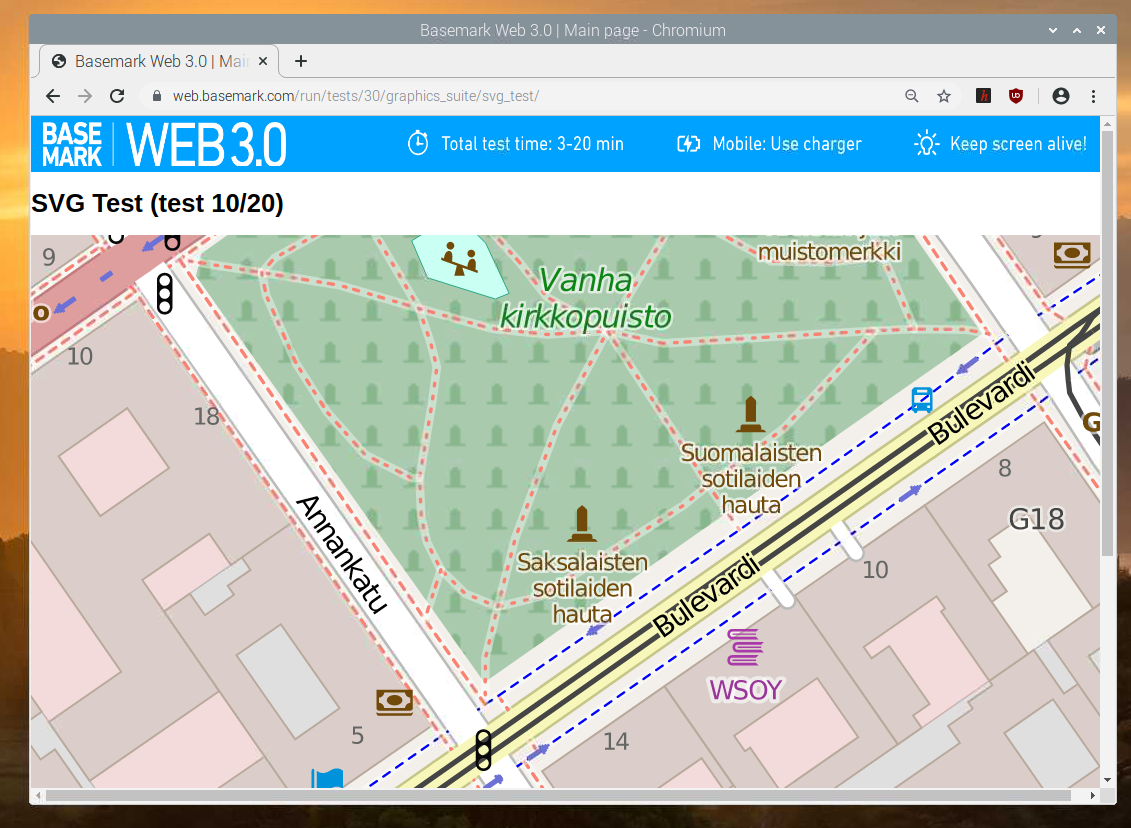The image size is (1131, 828).
Task: Open the uBlock Origin shield extension
Action: [x=1016, y=95]
